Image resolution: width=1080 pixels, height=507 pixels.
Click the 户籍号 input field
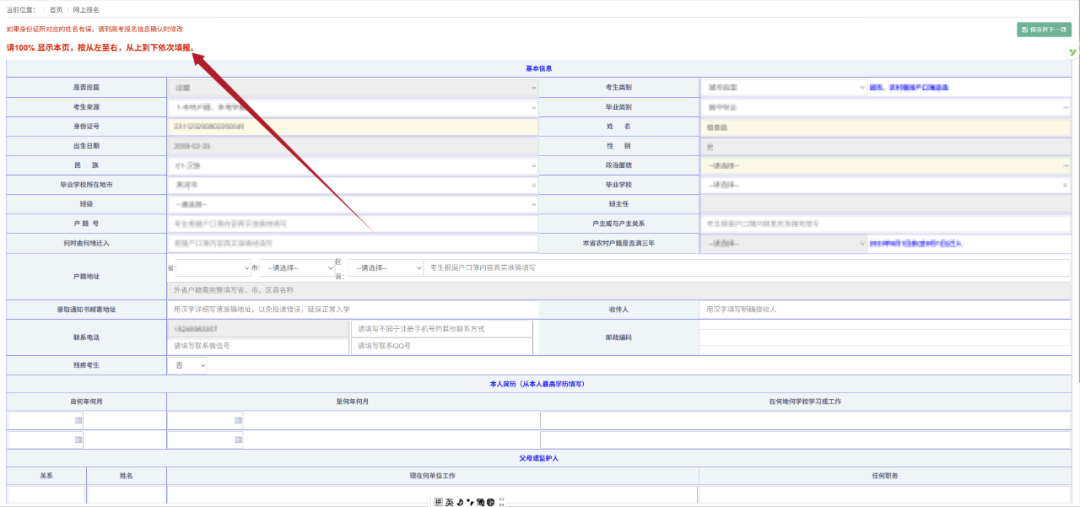coord(352,224)
